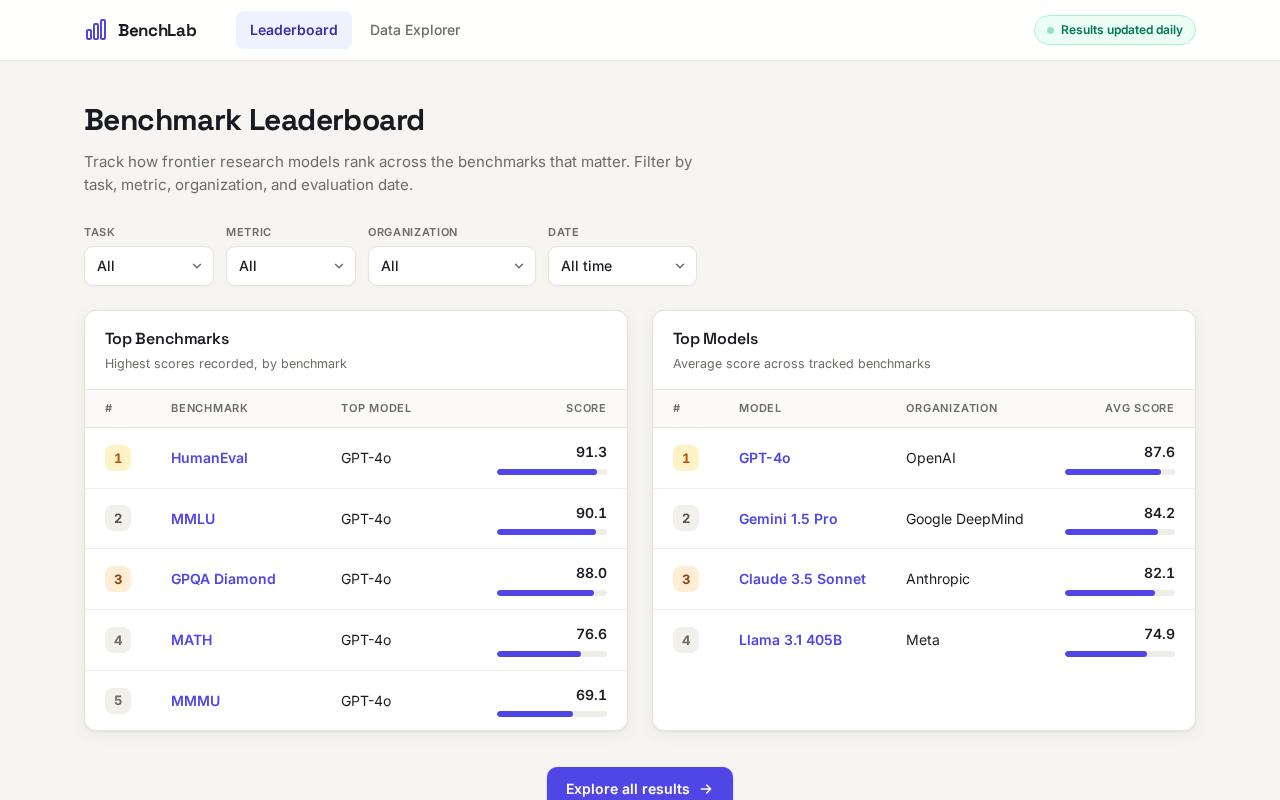1280x800 pixels.
Task: Click the GPT-4o average score bar
Action: 1120,472
